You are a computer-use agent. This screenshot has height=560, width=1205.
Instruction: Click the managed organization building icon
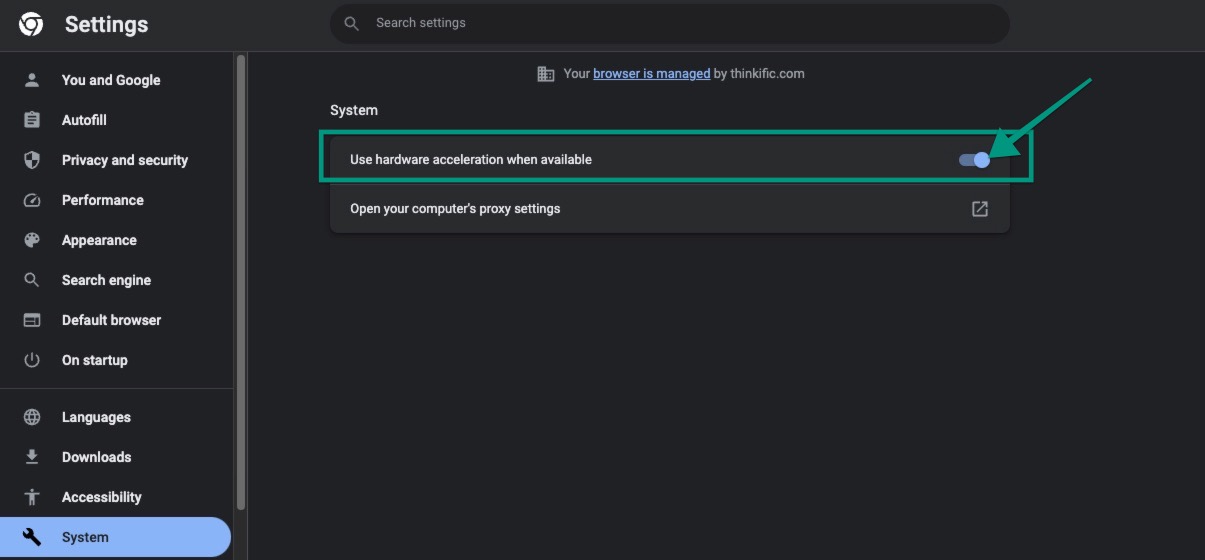coord(546,74)
